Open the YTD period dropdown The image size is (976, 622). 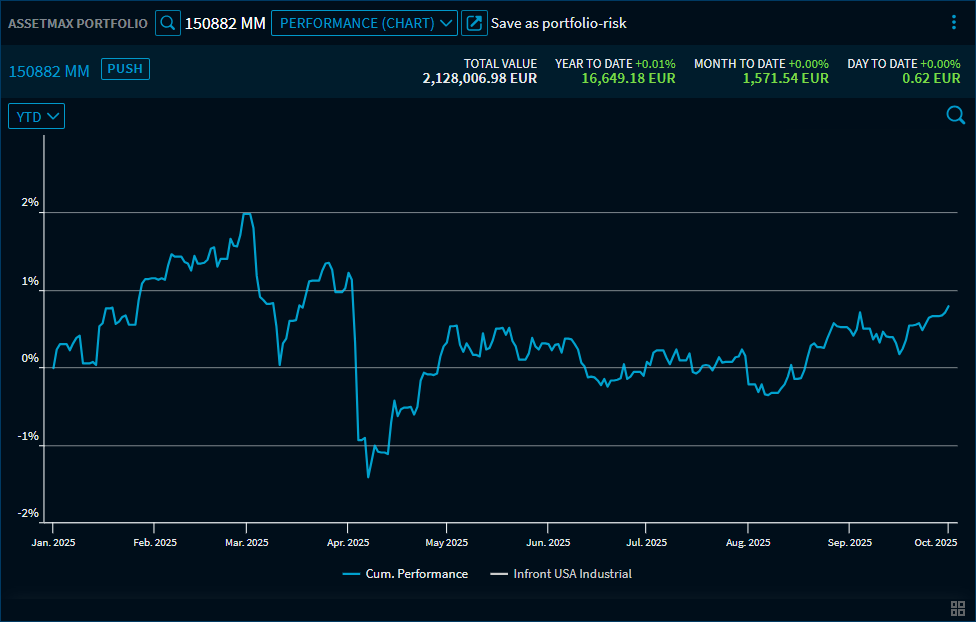click(36, 116)
